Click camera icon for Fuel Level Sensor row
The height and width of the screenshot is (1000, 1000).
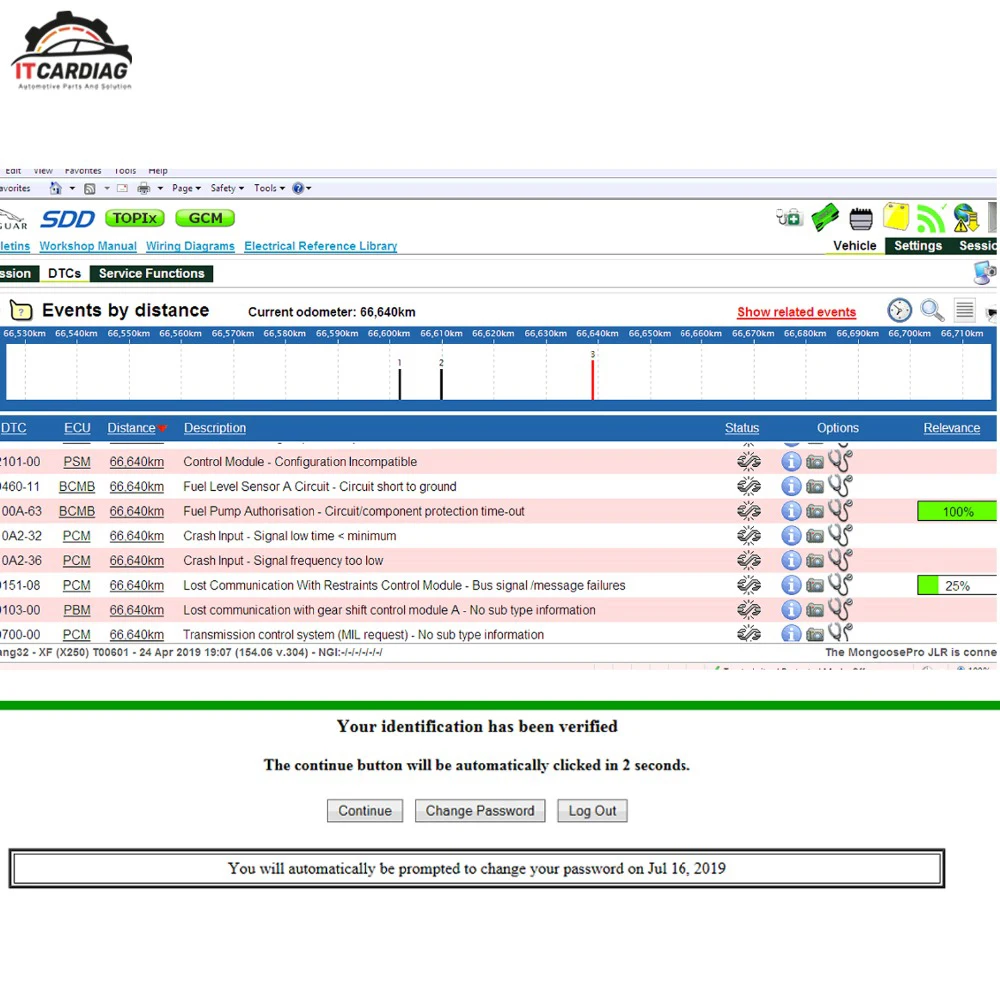(x=814, y=487)
